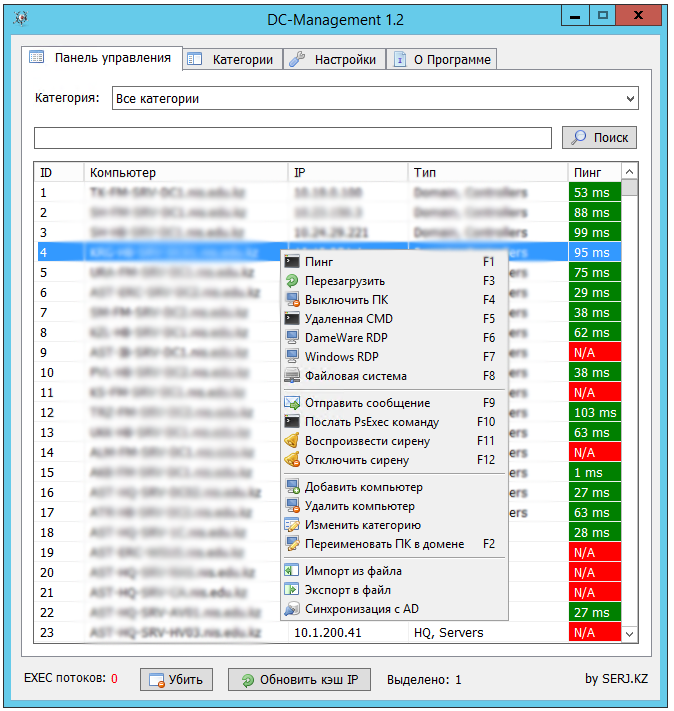The image size is (674, 711).
Task: Click into the search text field
Action: (x=292, y=138)
